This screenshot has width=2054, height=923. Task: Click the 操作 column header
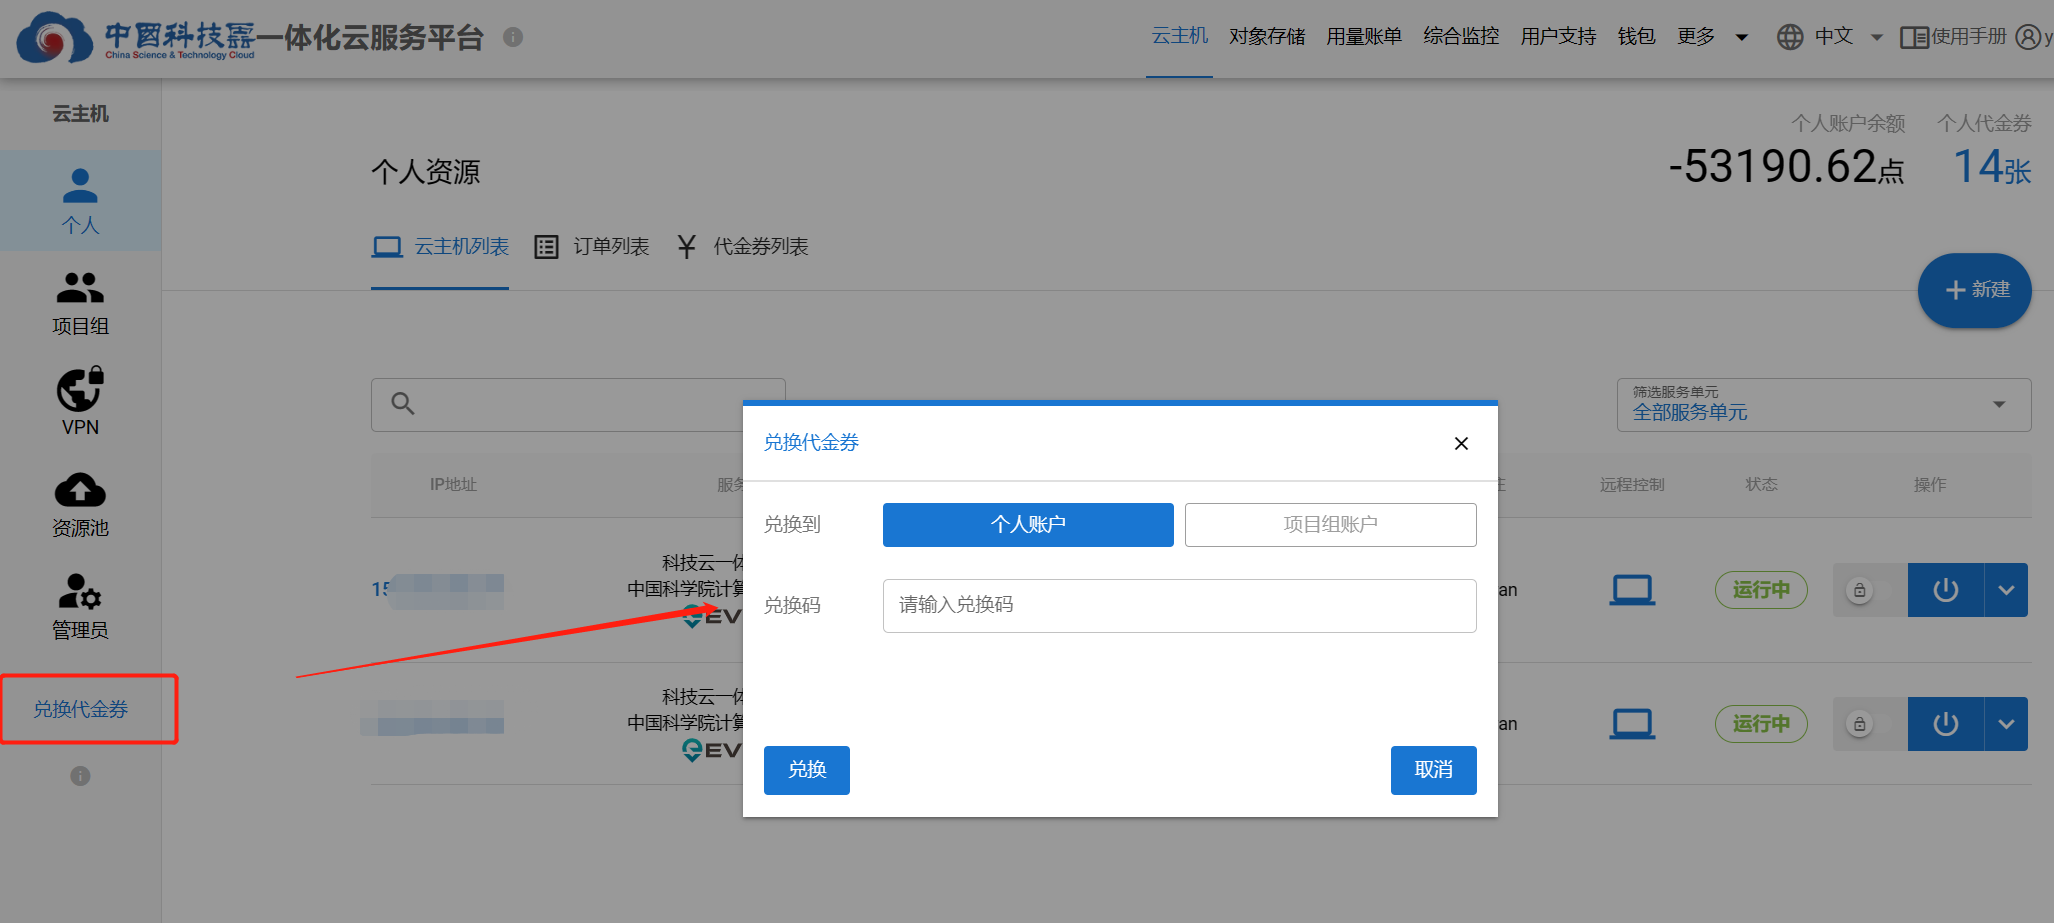pyautogui.click(x=1930, y=485)
